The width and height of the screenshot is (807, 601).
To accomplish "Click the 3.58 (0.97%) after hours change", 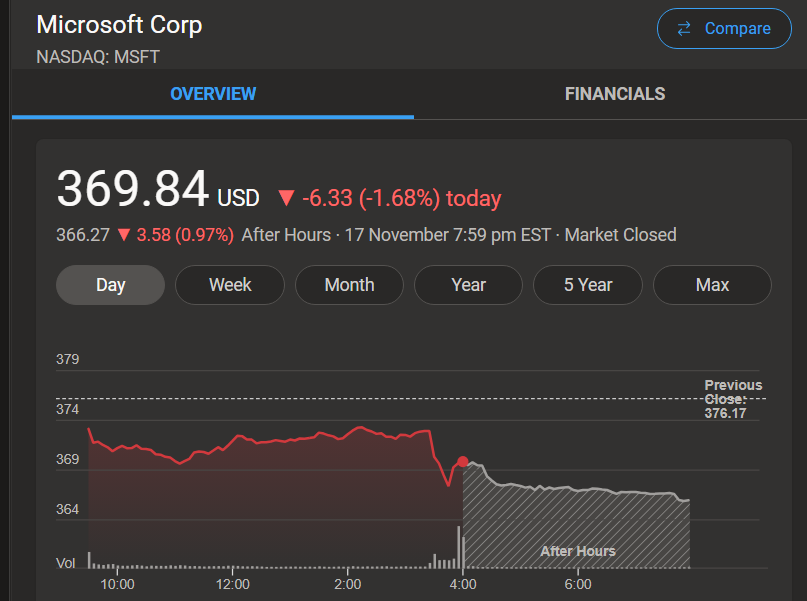I will [185, 235].
